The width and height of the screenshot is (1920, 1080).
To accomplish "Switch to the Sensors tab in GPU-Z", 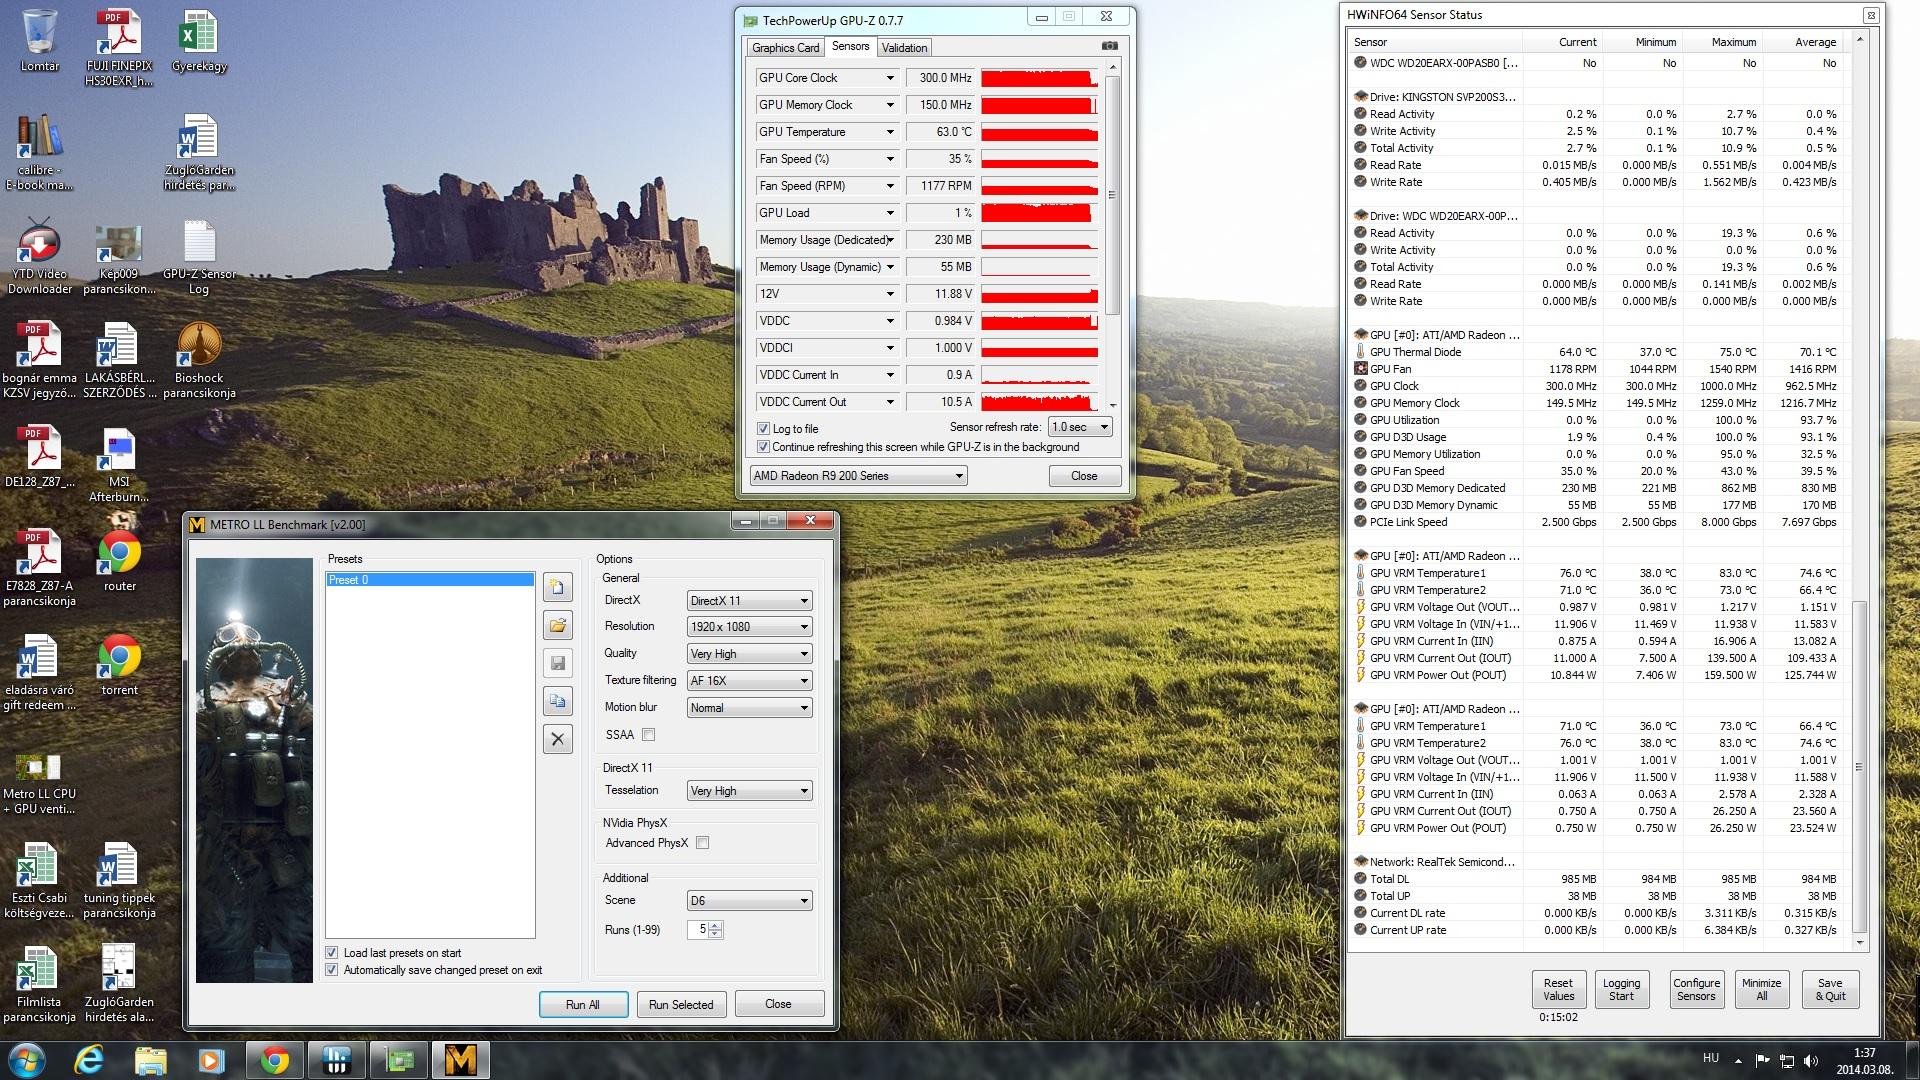I will [x=850, y=46].
